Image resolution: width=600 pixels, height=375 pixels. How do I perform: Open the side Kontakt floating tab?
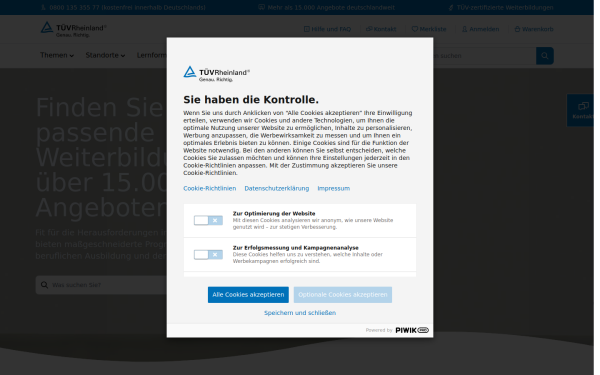(x=581, y=110)
